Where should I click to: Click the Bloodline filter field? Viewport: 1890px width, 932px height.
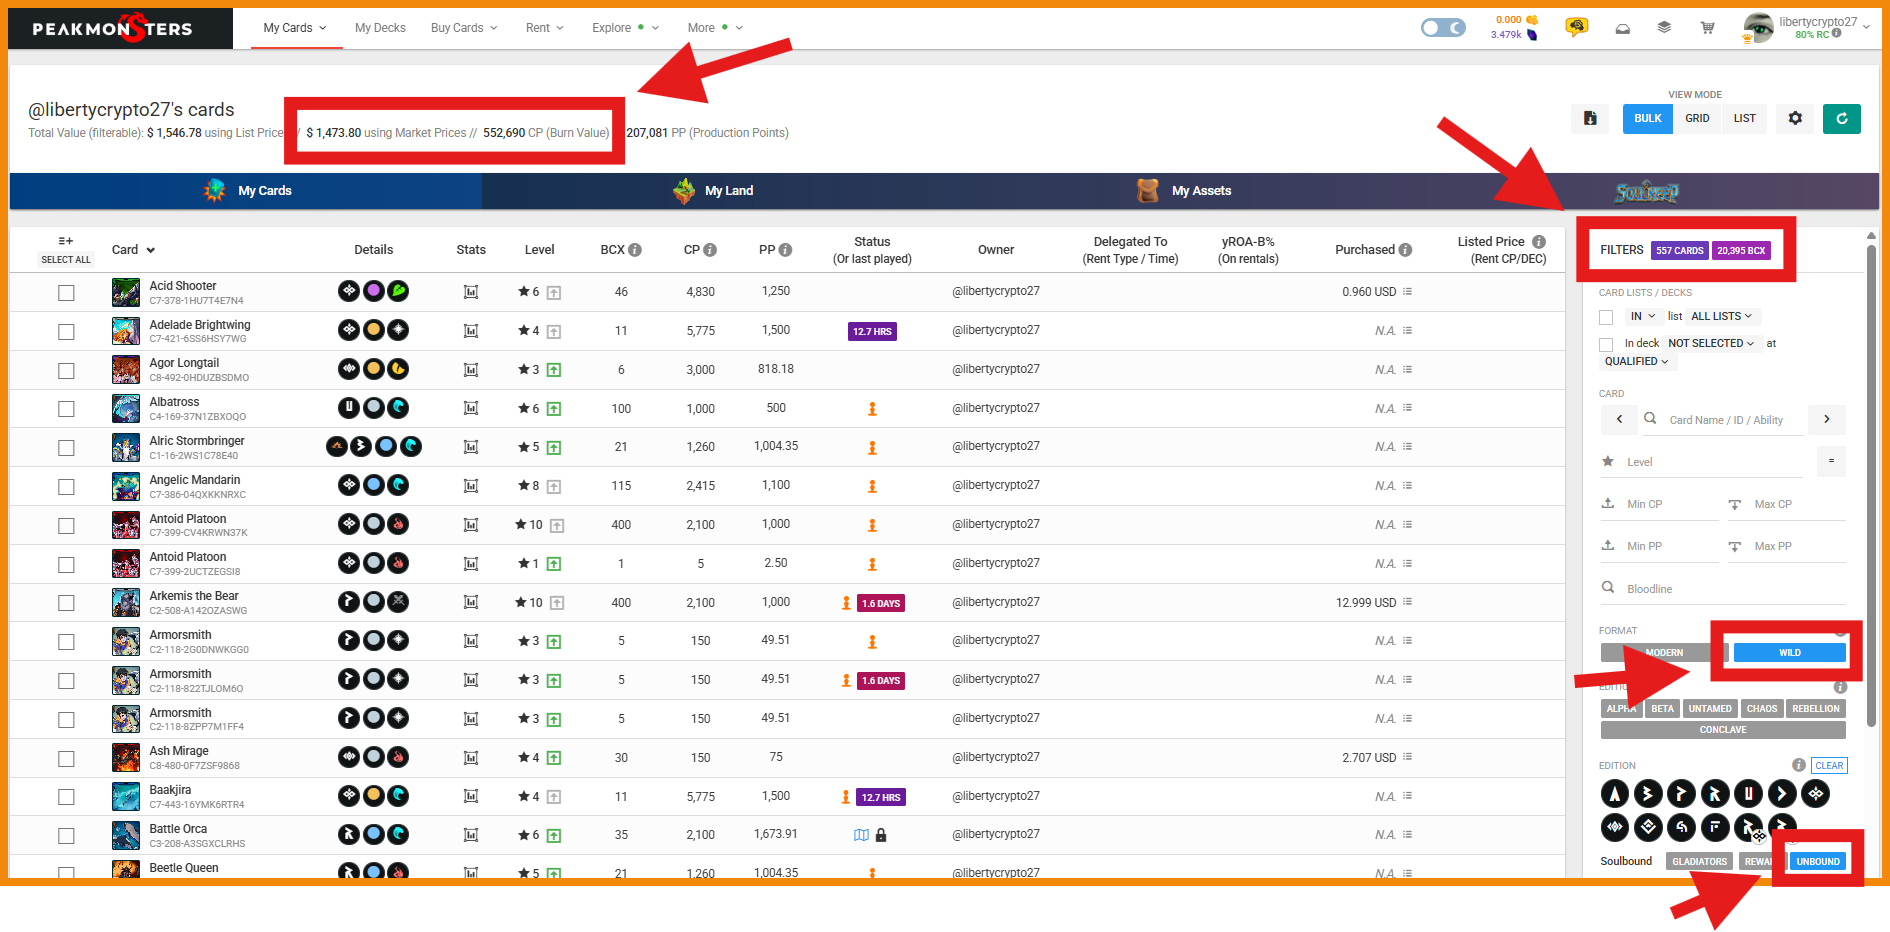coord(1722,589)
